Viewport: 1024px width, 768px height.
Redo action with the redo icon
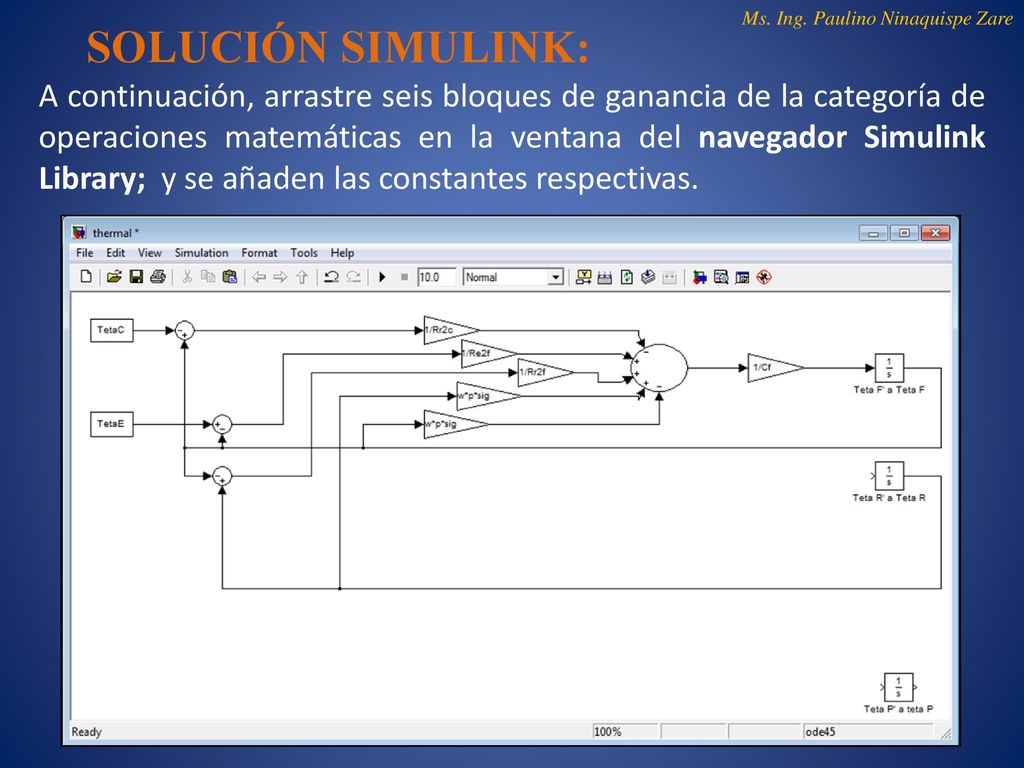(x=353, y=277)
